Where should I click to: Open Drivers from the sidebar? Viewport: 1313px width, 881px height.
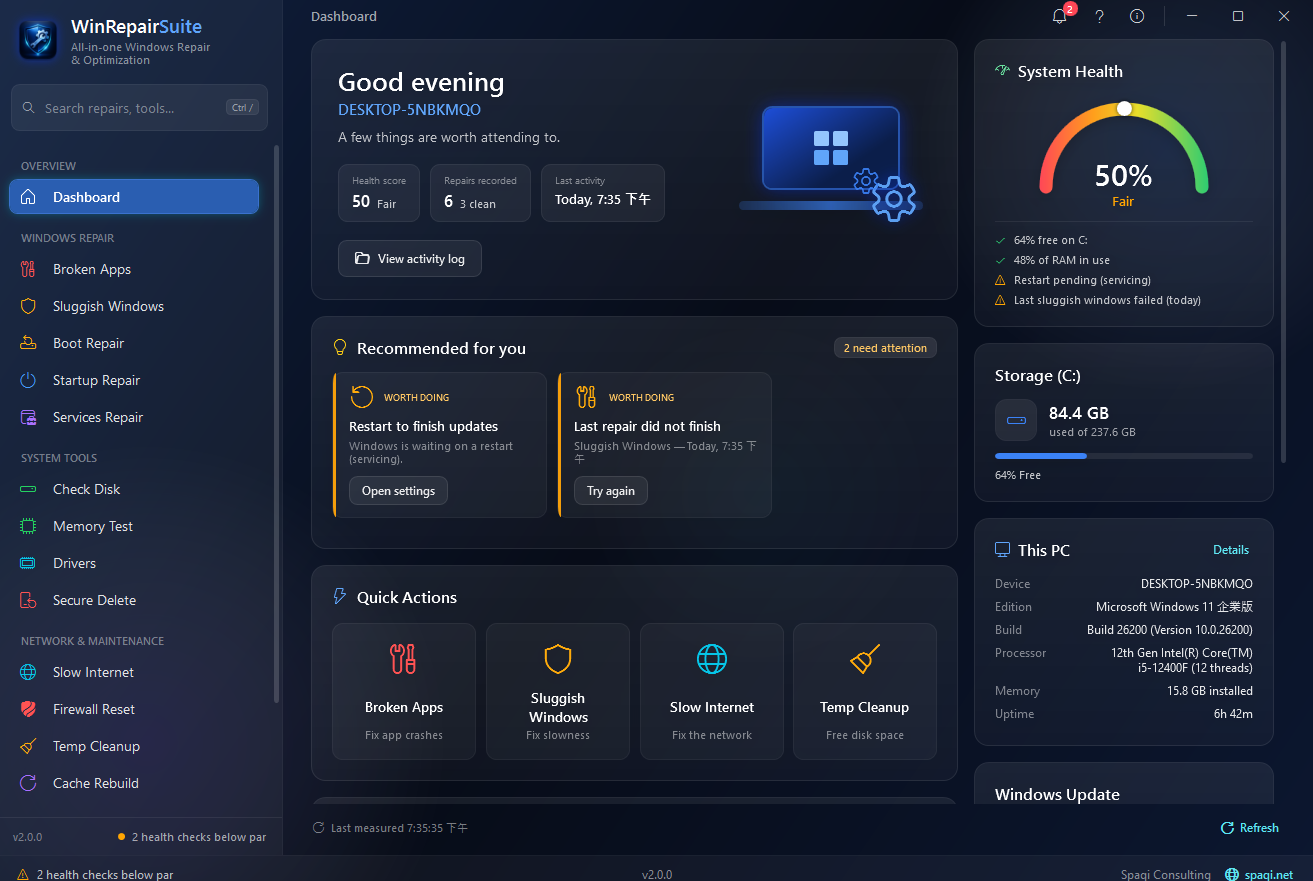pyautogui.click(x=134, y=563)
